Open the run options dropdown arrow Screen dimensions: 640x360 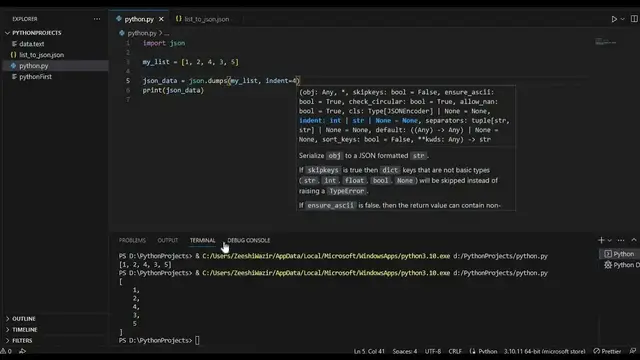pos(622,19)
